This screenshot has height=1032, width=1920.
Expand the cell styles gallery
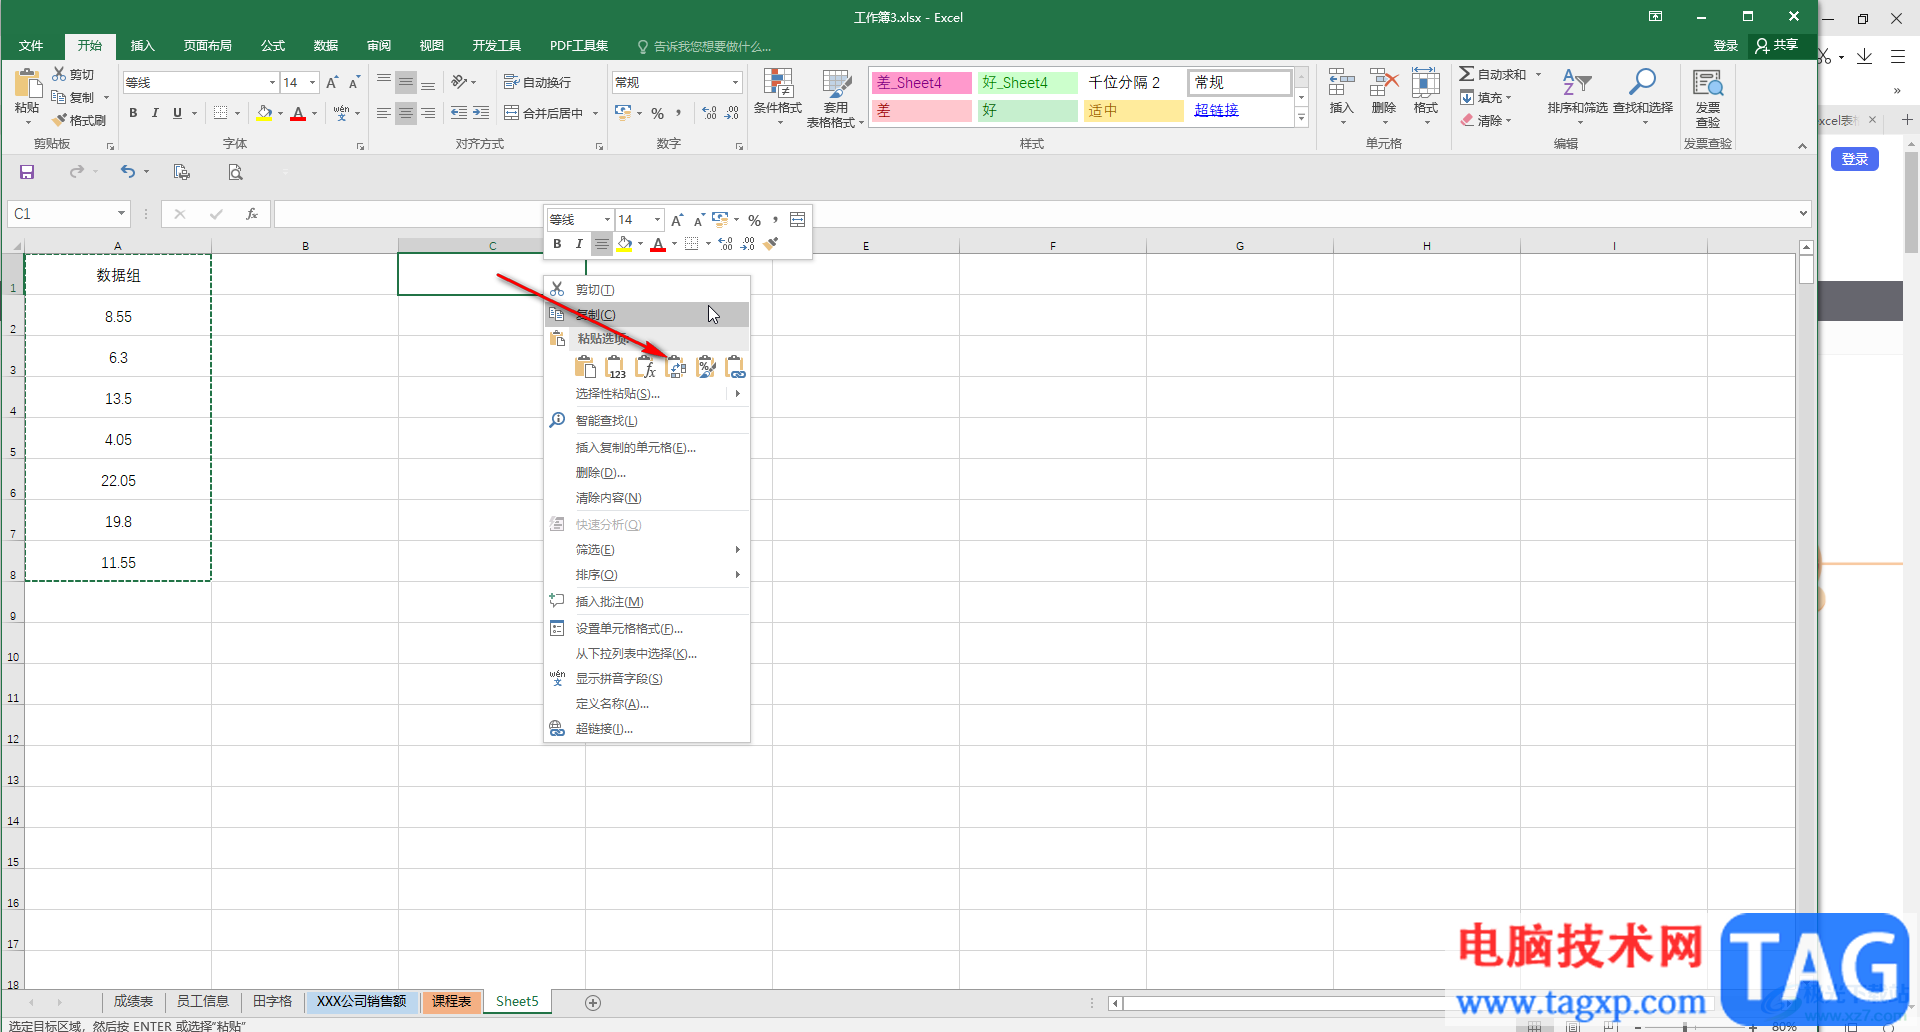(x=1301, y=118)
